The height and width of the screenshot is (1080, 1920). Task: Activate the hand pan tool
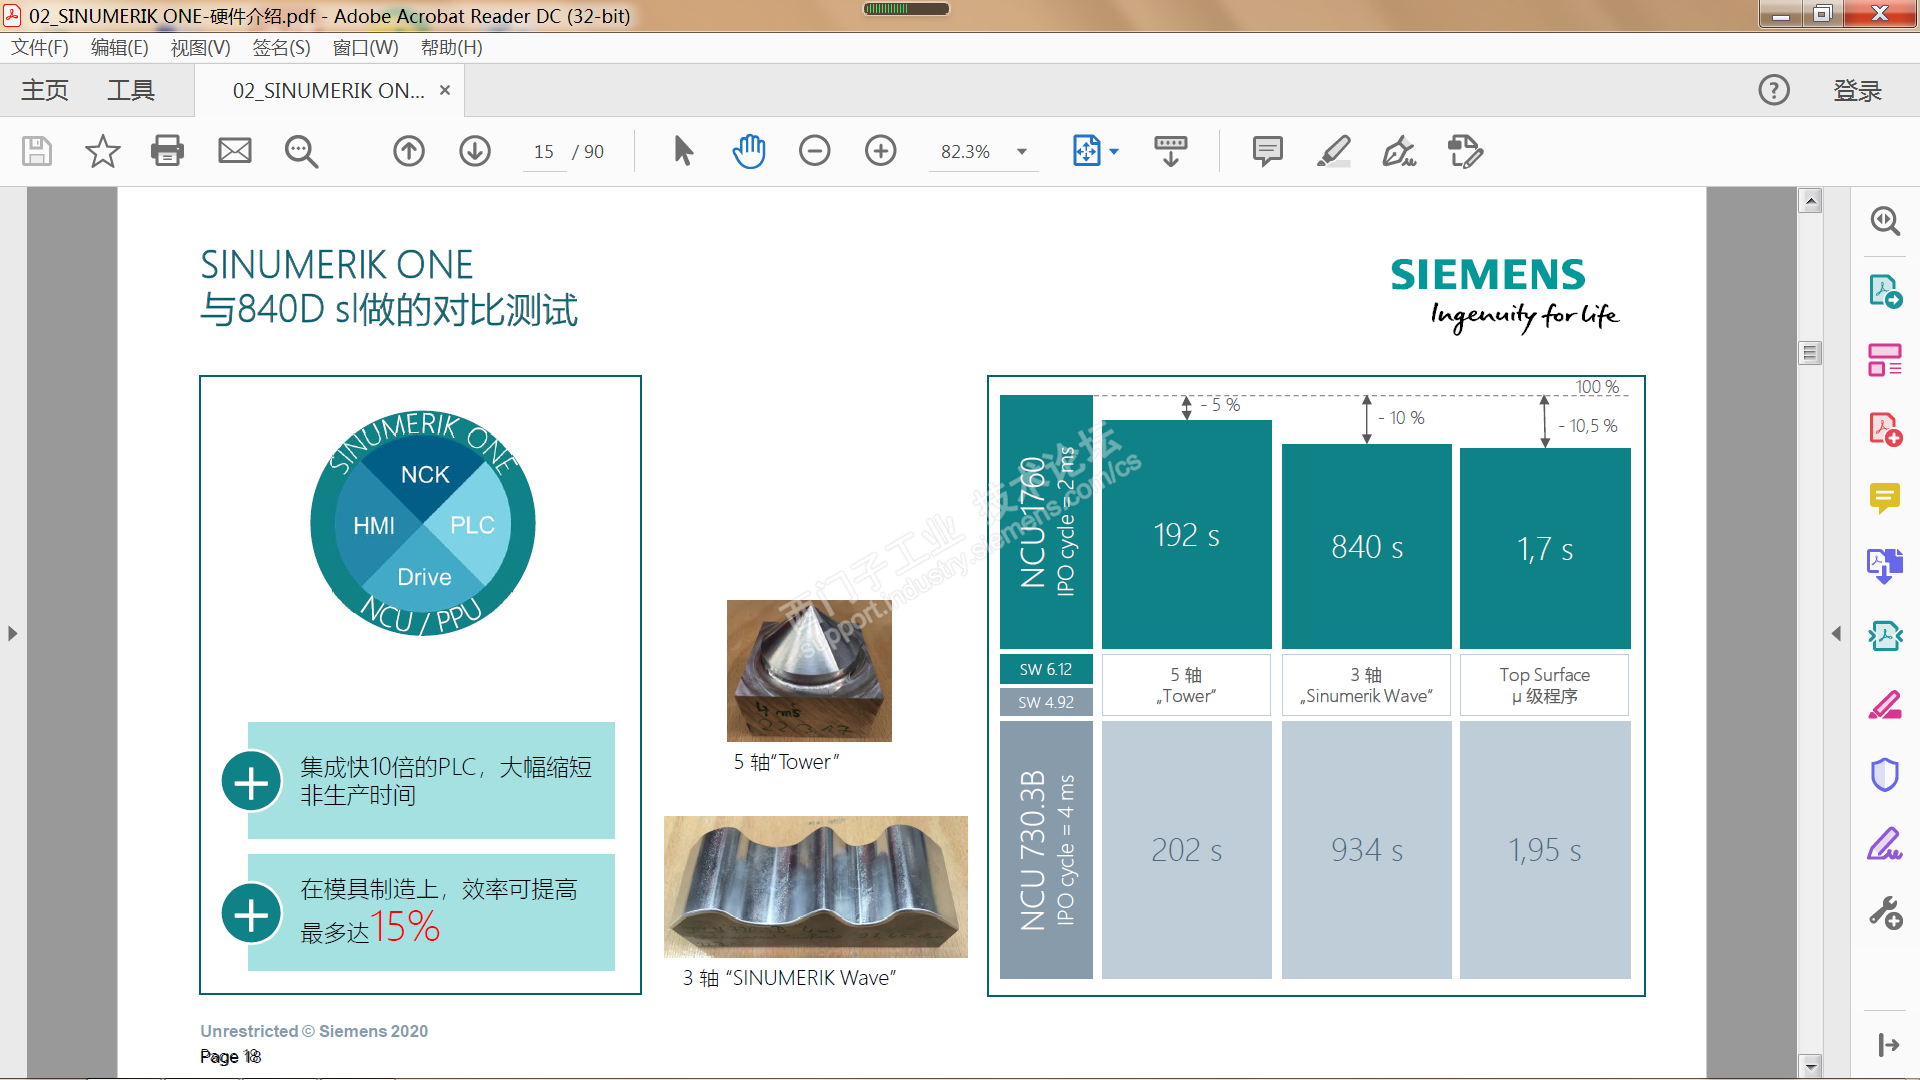pos(748,151)
